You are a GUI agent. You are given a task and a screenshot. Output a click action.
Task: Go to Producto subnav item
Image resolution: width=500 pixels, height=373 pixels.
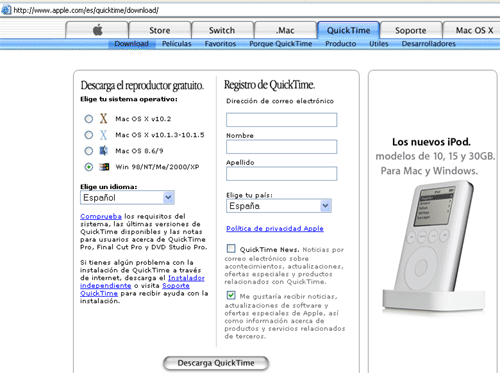(x=341, y=44)
